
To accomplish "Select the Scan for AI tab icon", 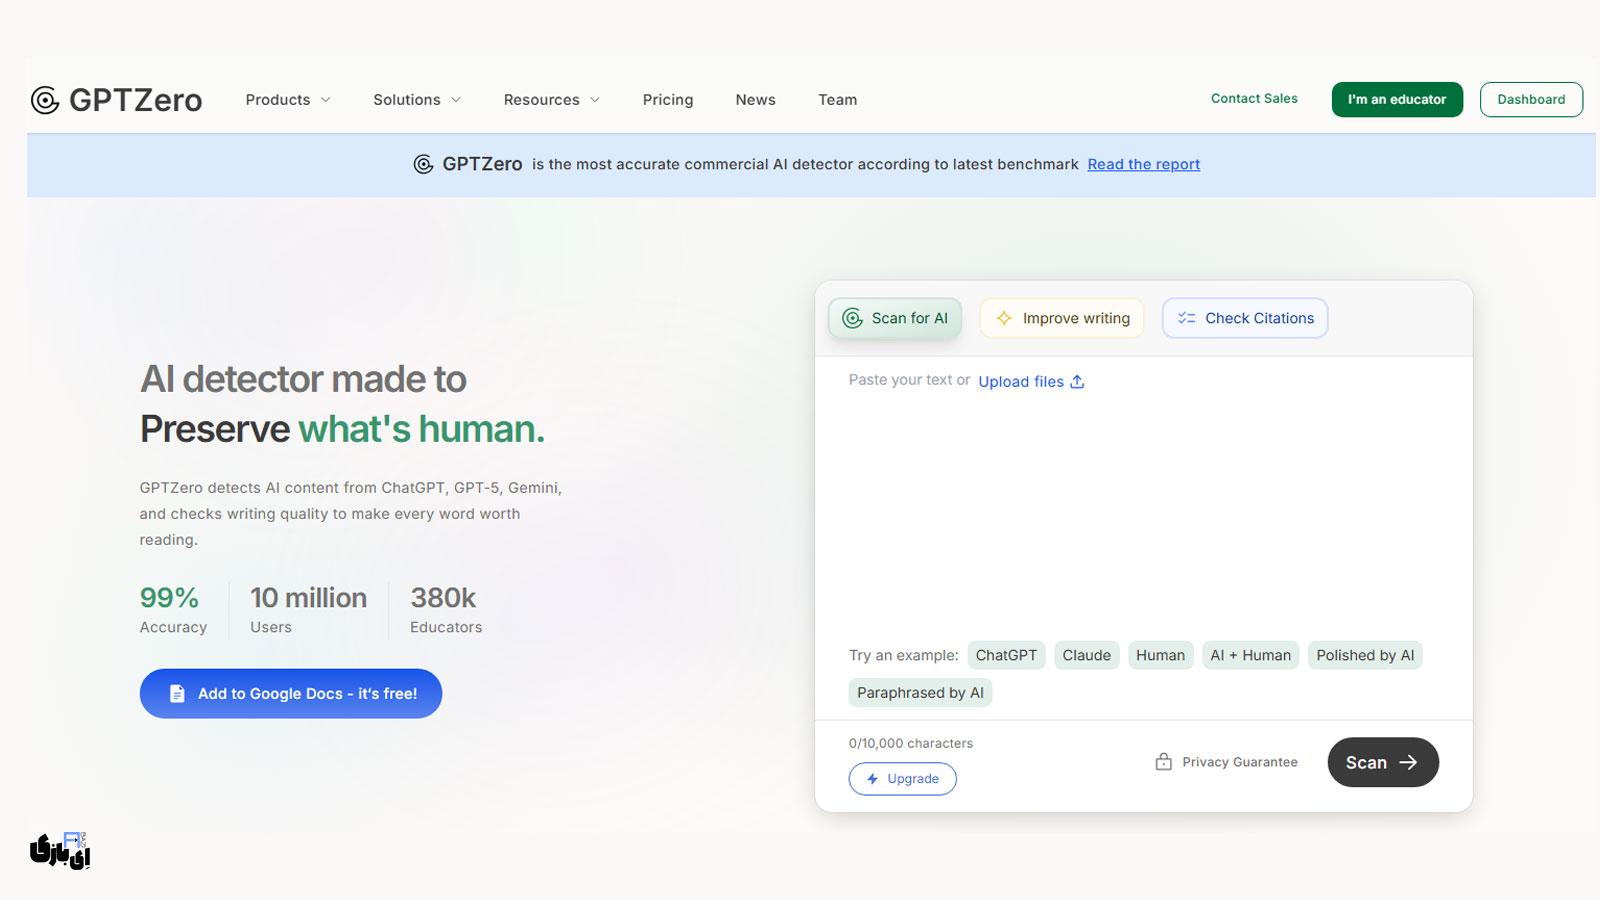I will (853, 317).
